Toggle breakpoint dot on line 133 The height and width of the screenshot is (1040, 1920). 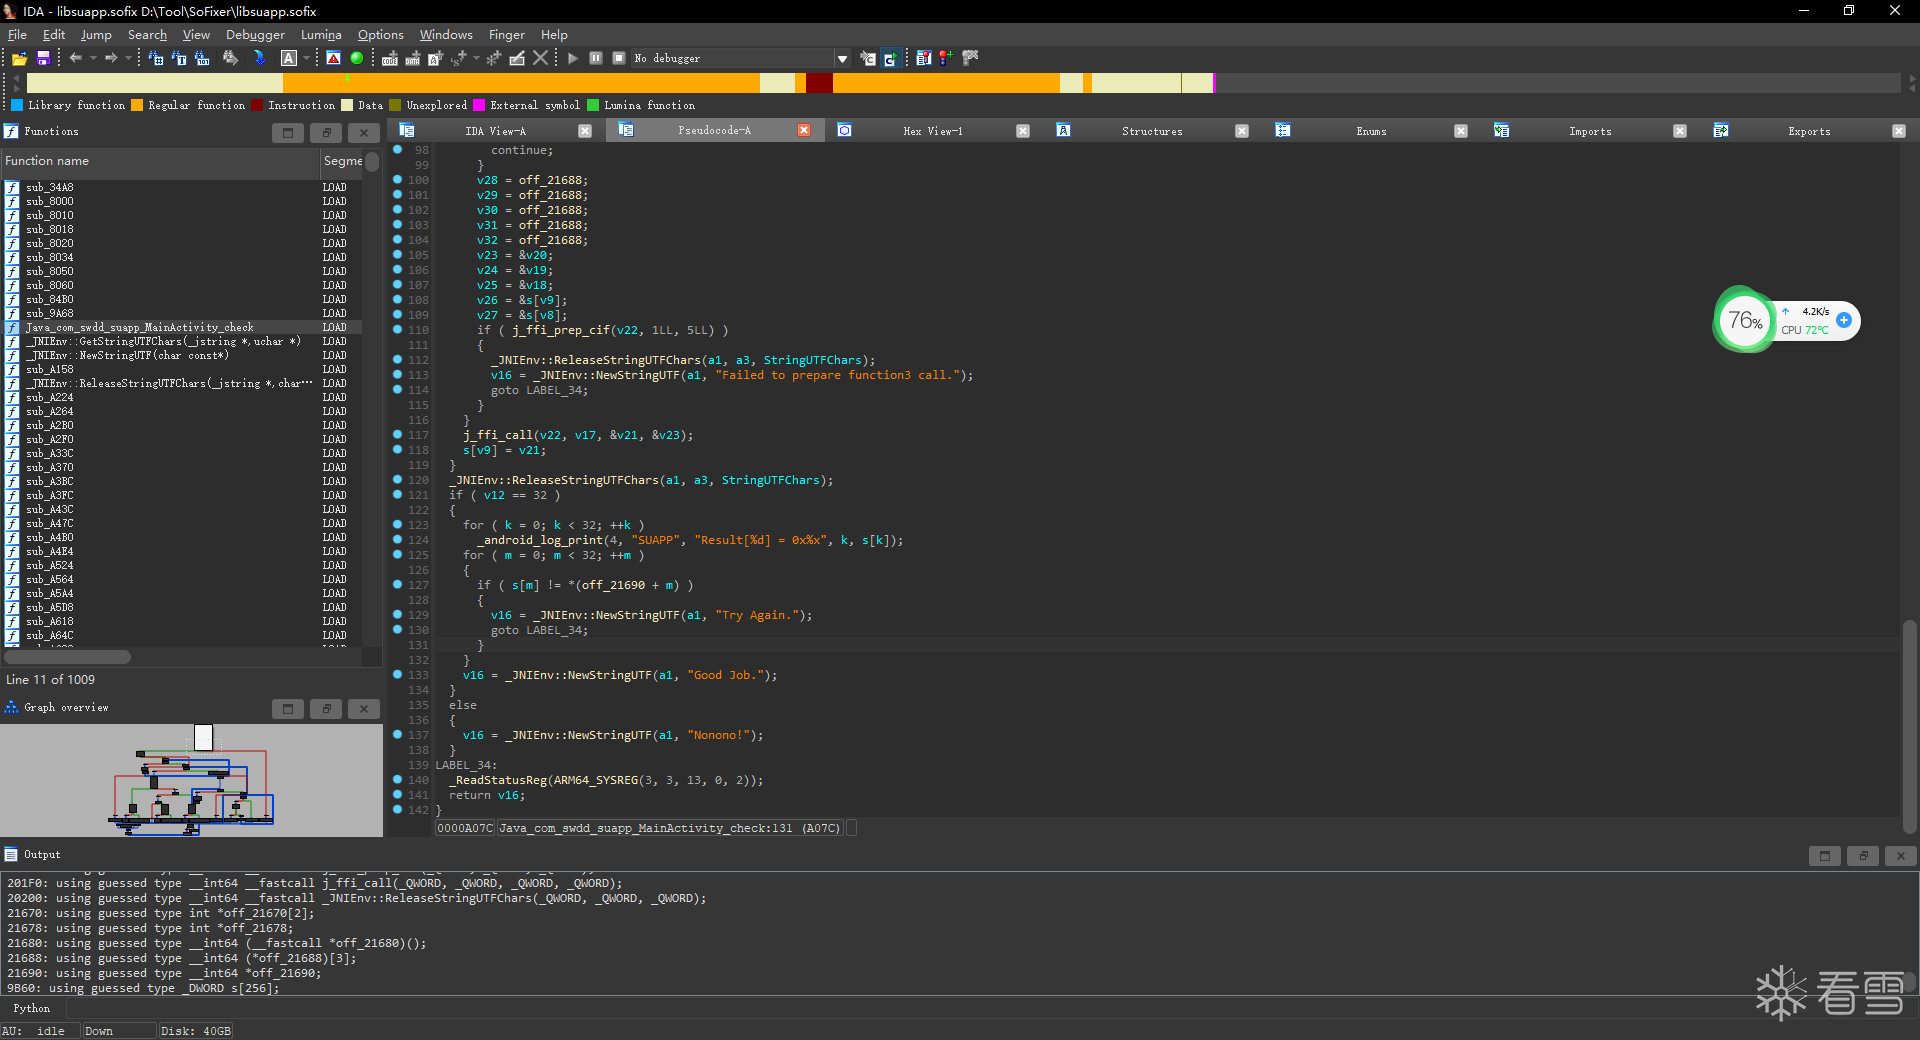point(398,675)
